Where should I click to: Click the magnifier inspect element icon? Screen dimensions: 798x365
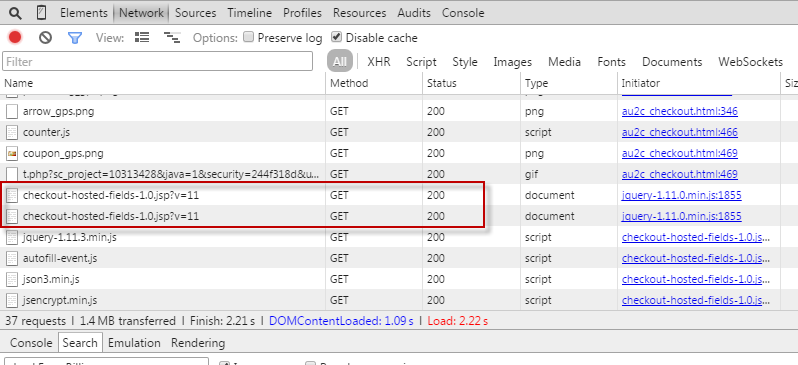point(16,13)
